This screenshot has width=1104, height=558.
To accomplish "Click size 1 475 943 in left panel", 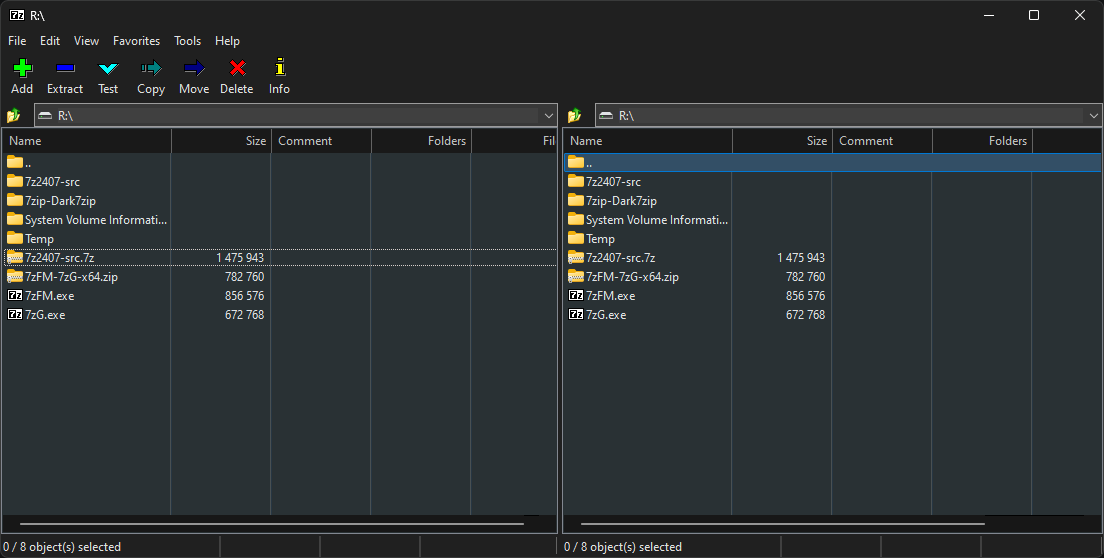I will click(240, 258).
